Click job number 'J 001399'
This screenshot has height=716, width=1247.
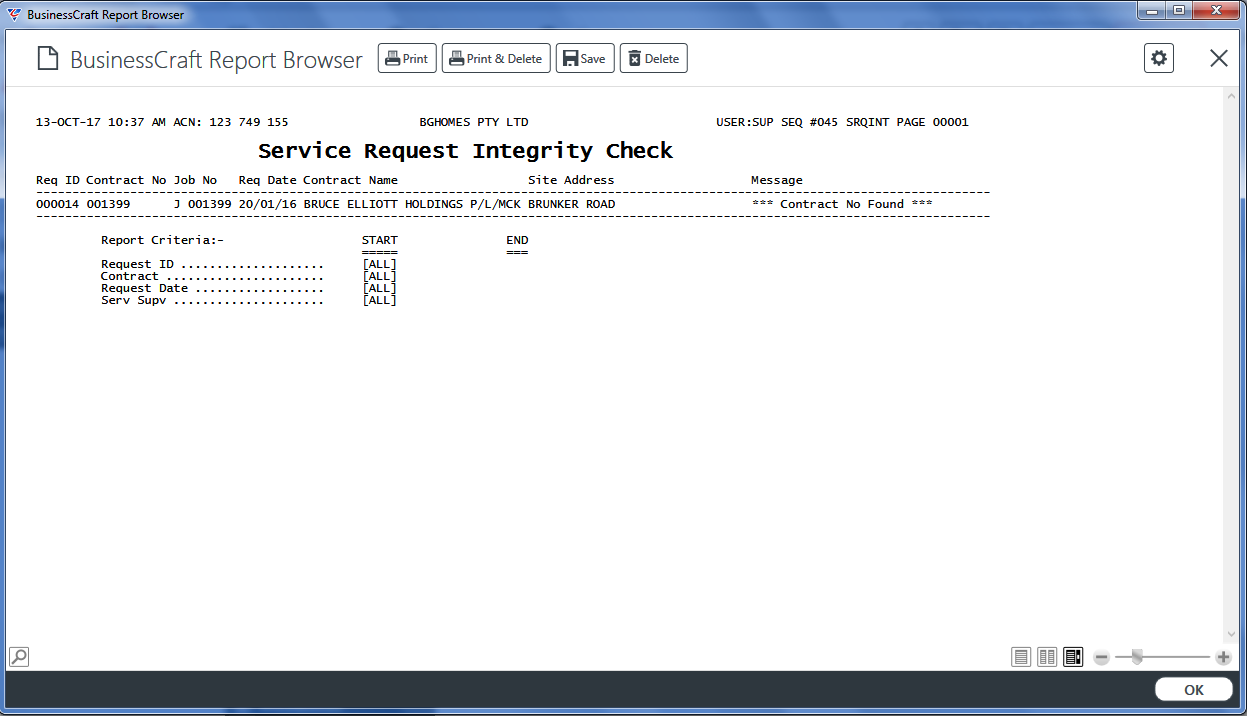click(x=203, y=204)
